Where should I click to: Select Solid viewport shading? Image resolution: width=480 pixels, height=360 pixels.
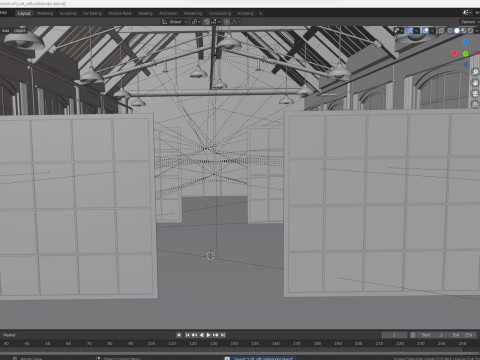point(457,31)
